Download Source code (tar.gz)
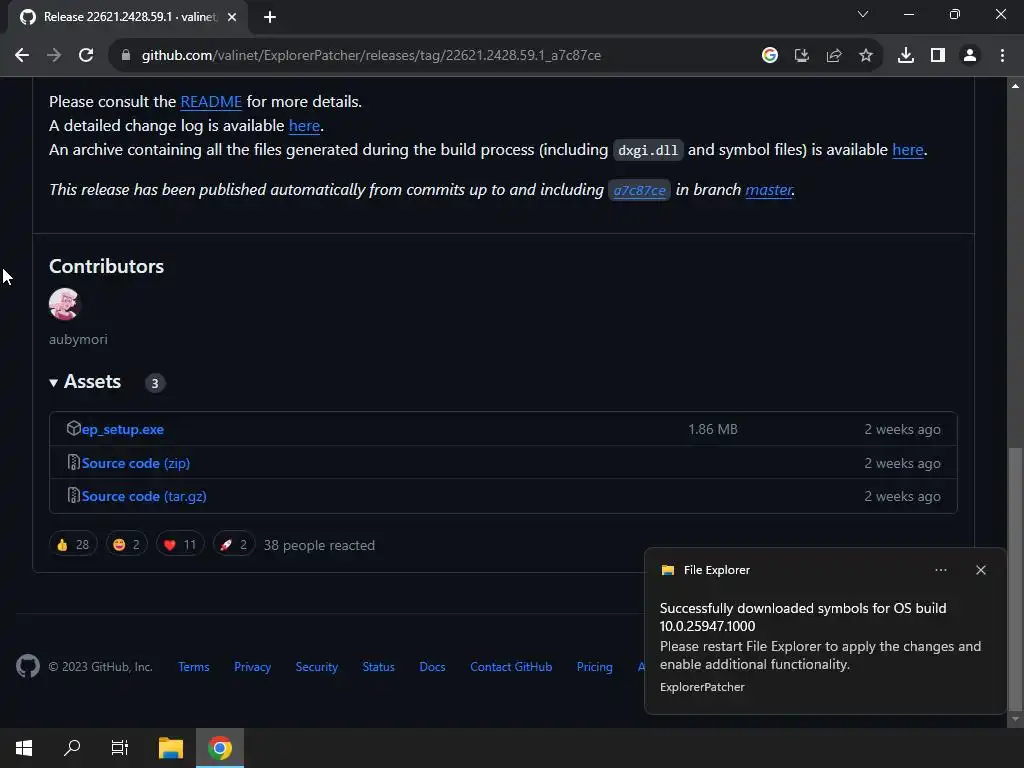1024x768 pixels. [x=144, y=497]
